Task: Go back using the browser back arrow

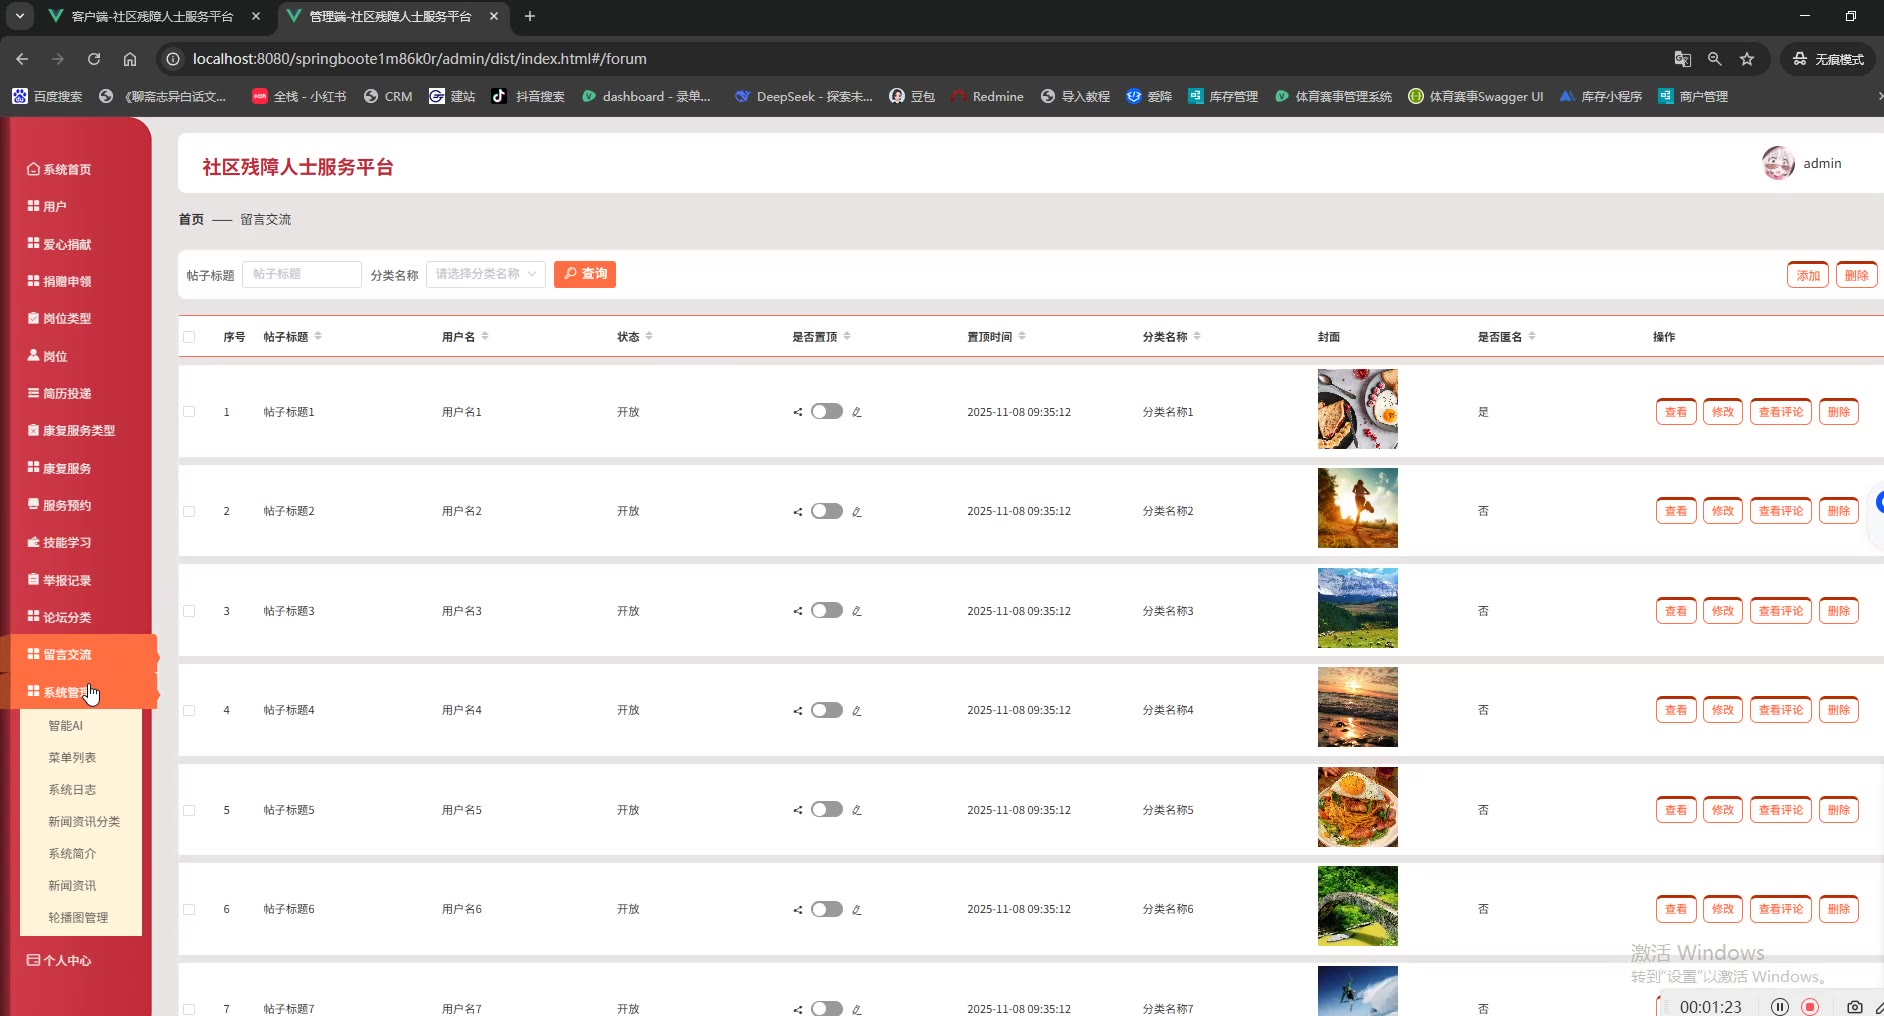Action: coord(23,59)
